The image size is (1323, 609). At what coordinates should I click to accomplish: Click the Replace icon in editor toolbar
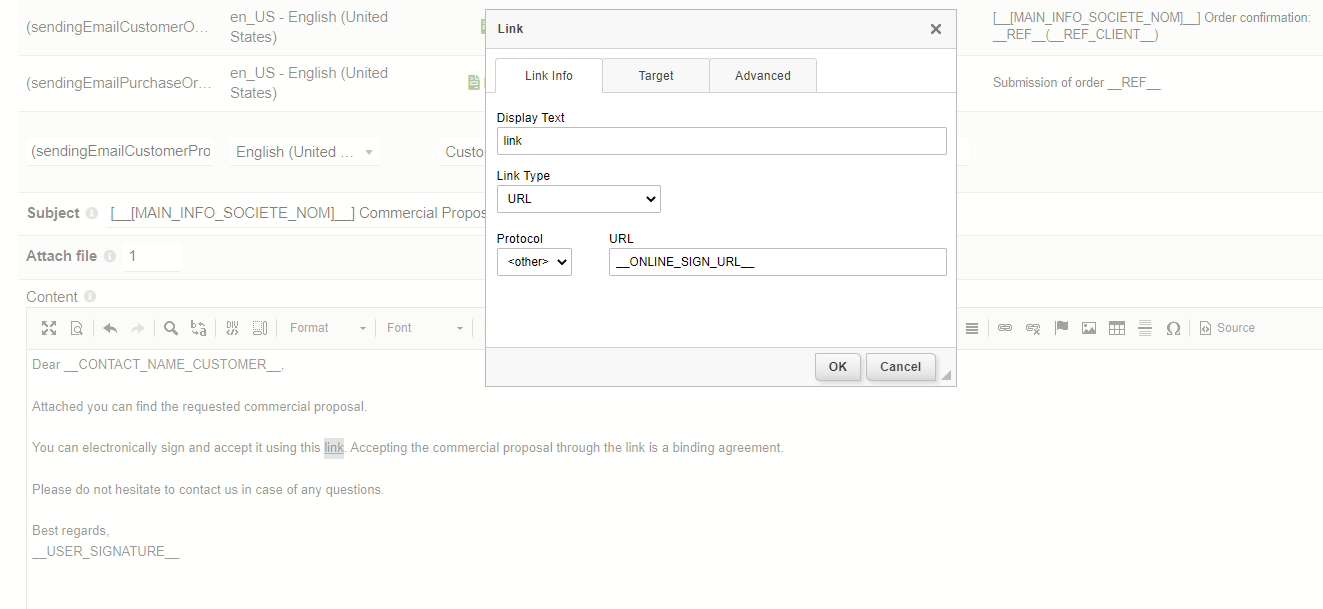point(198,328)
